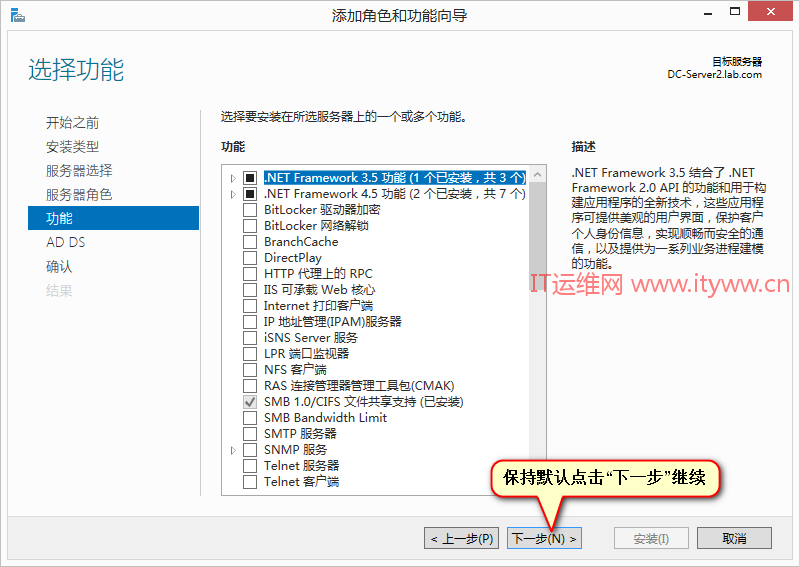Check RAS 连接管理器管理工具包(CMAK) checkbox
Screen dimensions: 799x567
(x=250, y=386)
